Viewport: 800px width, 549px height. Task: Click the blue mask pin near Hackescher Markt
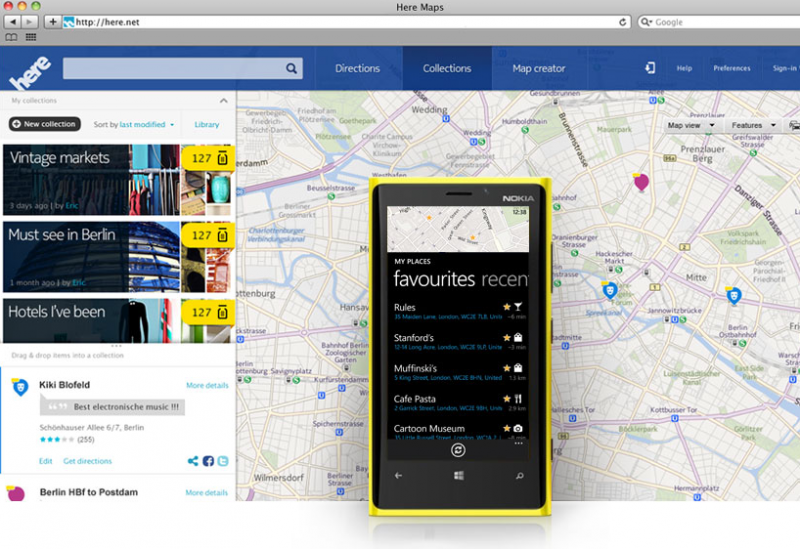(609, 290)
